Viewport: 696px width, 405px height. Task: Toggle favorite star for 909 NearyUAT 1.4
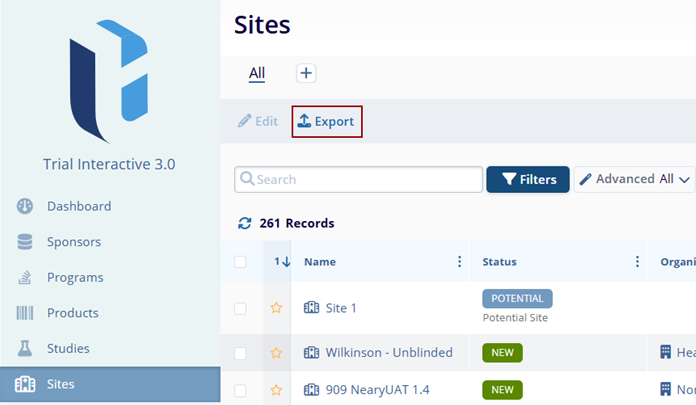pyautogui.click(x=277, y=389)
